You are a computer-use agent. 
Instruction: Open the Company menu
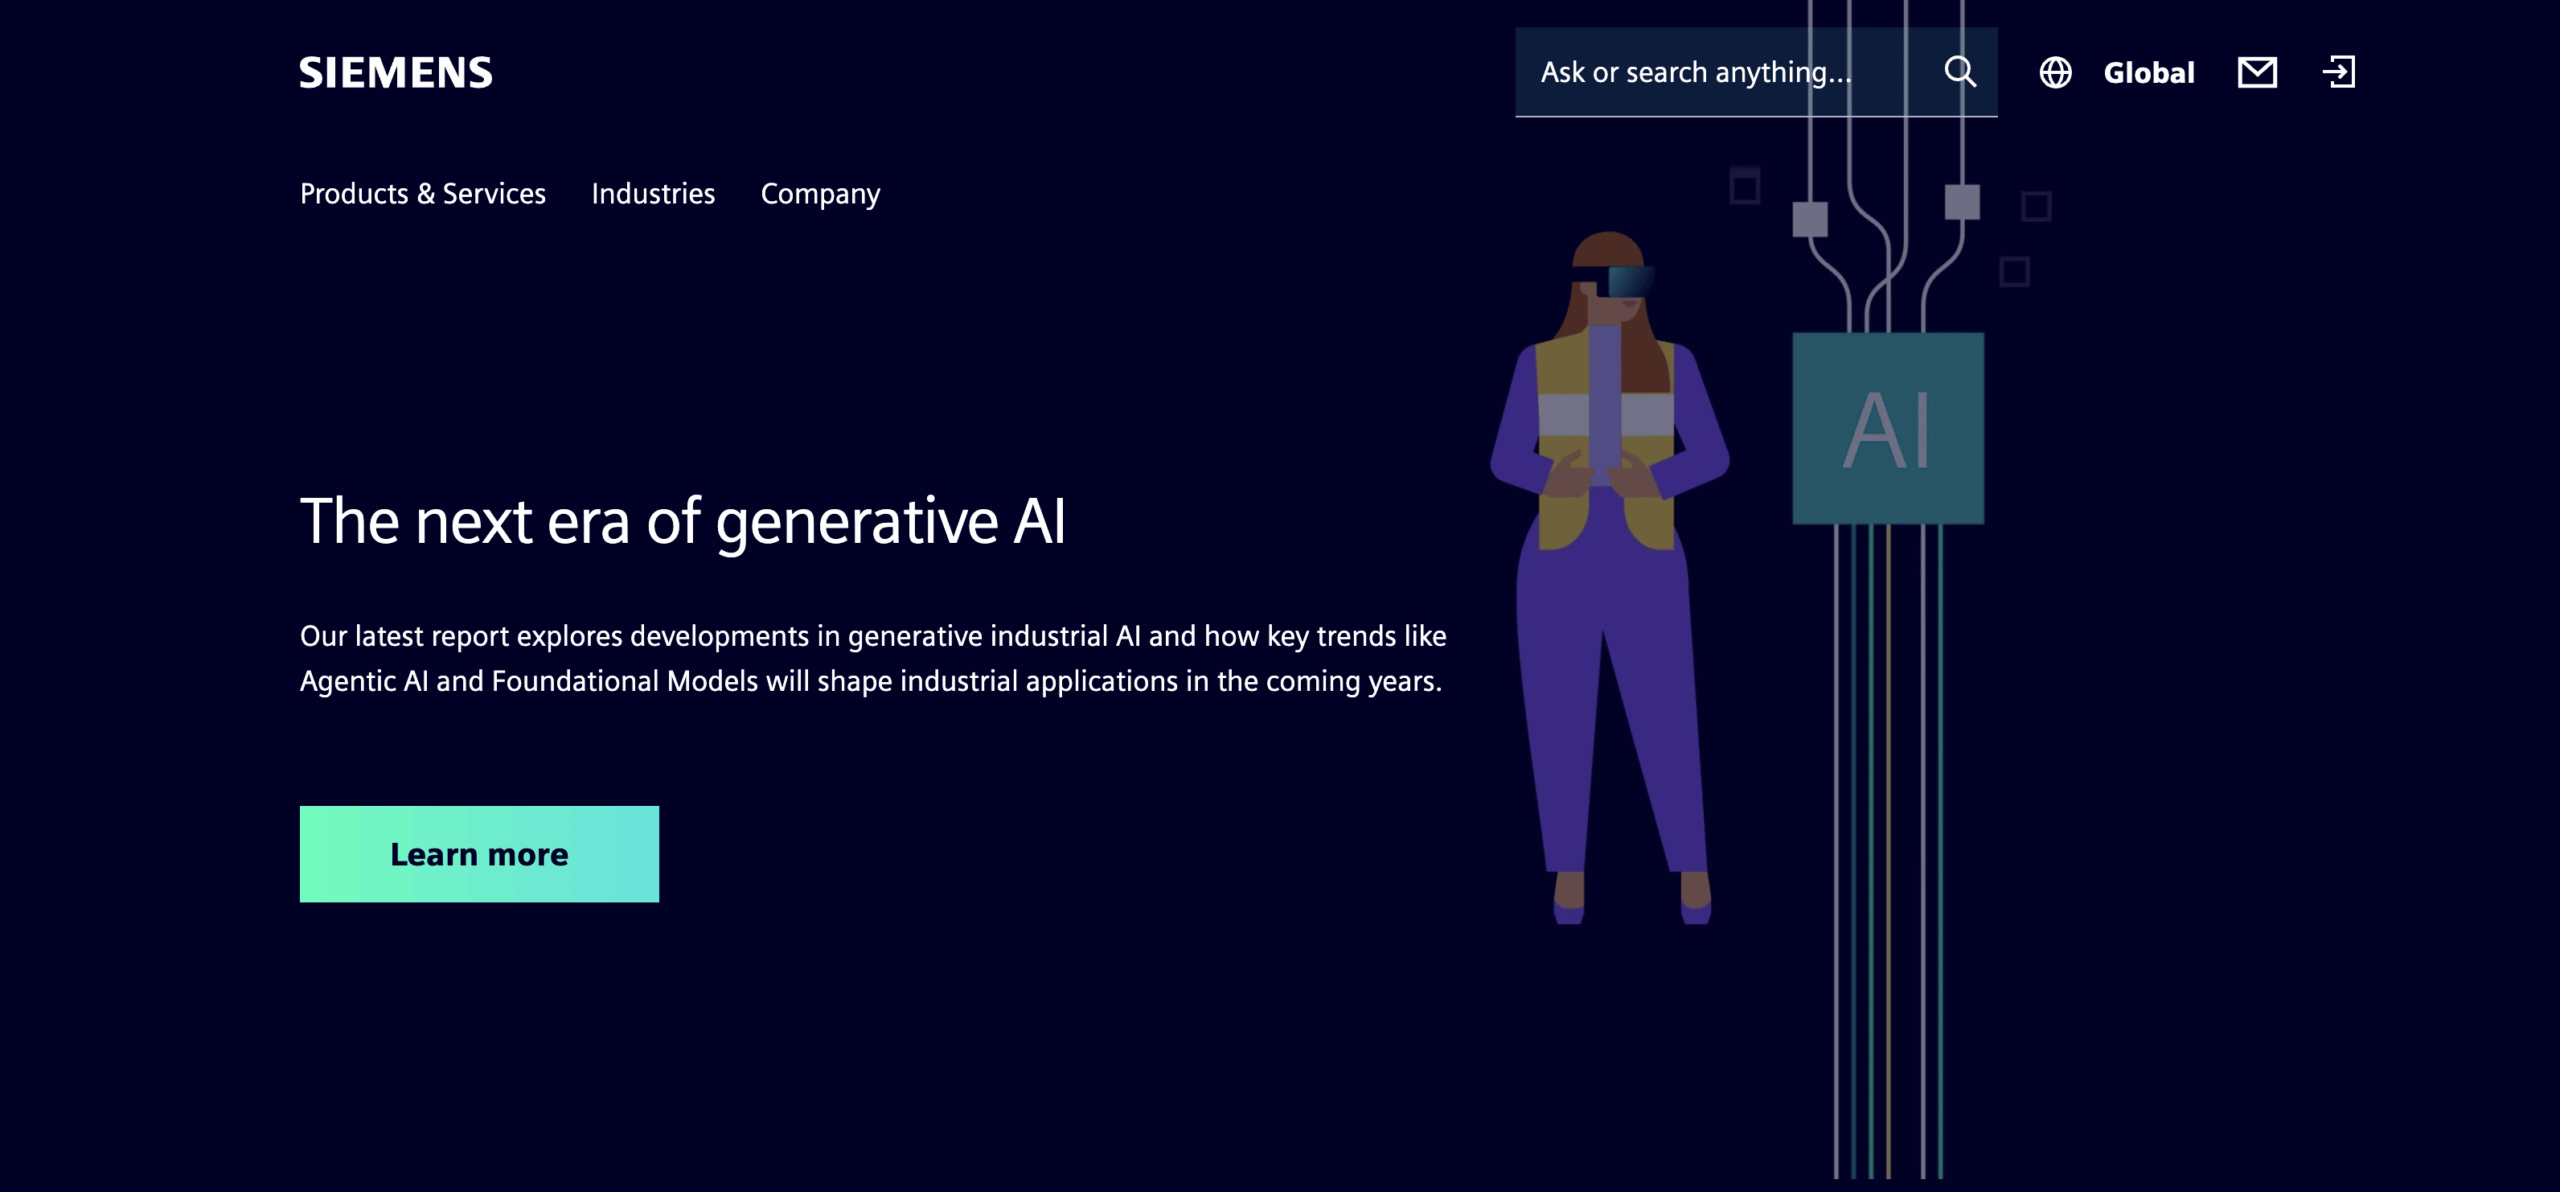(820, 194)
